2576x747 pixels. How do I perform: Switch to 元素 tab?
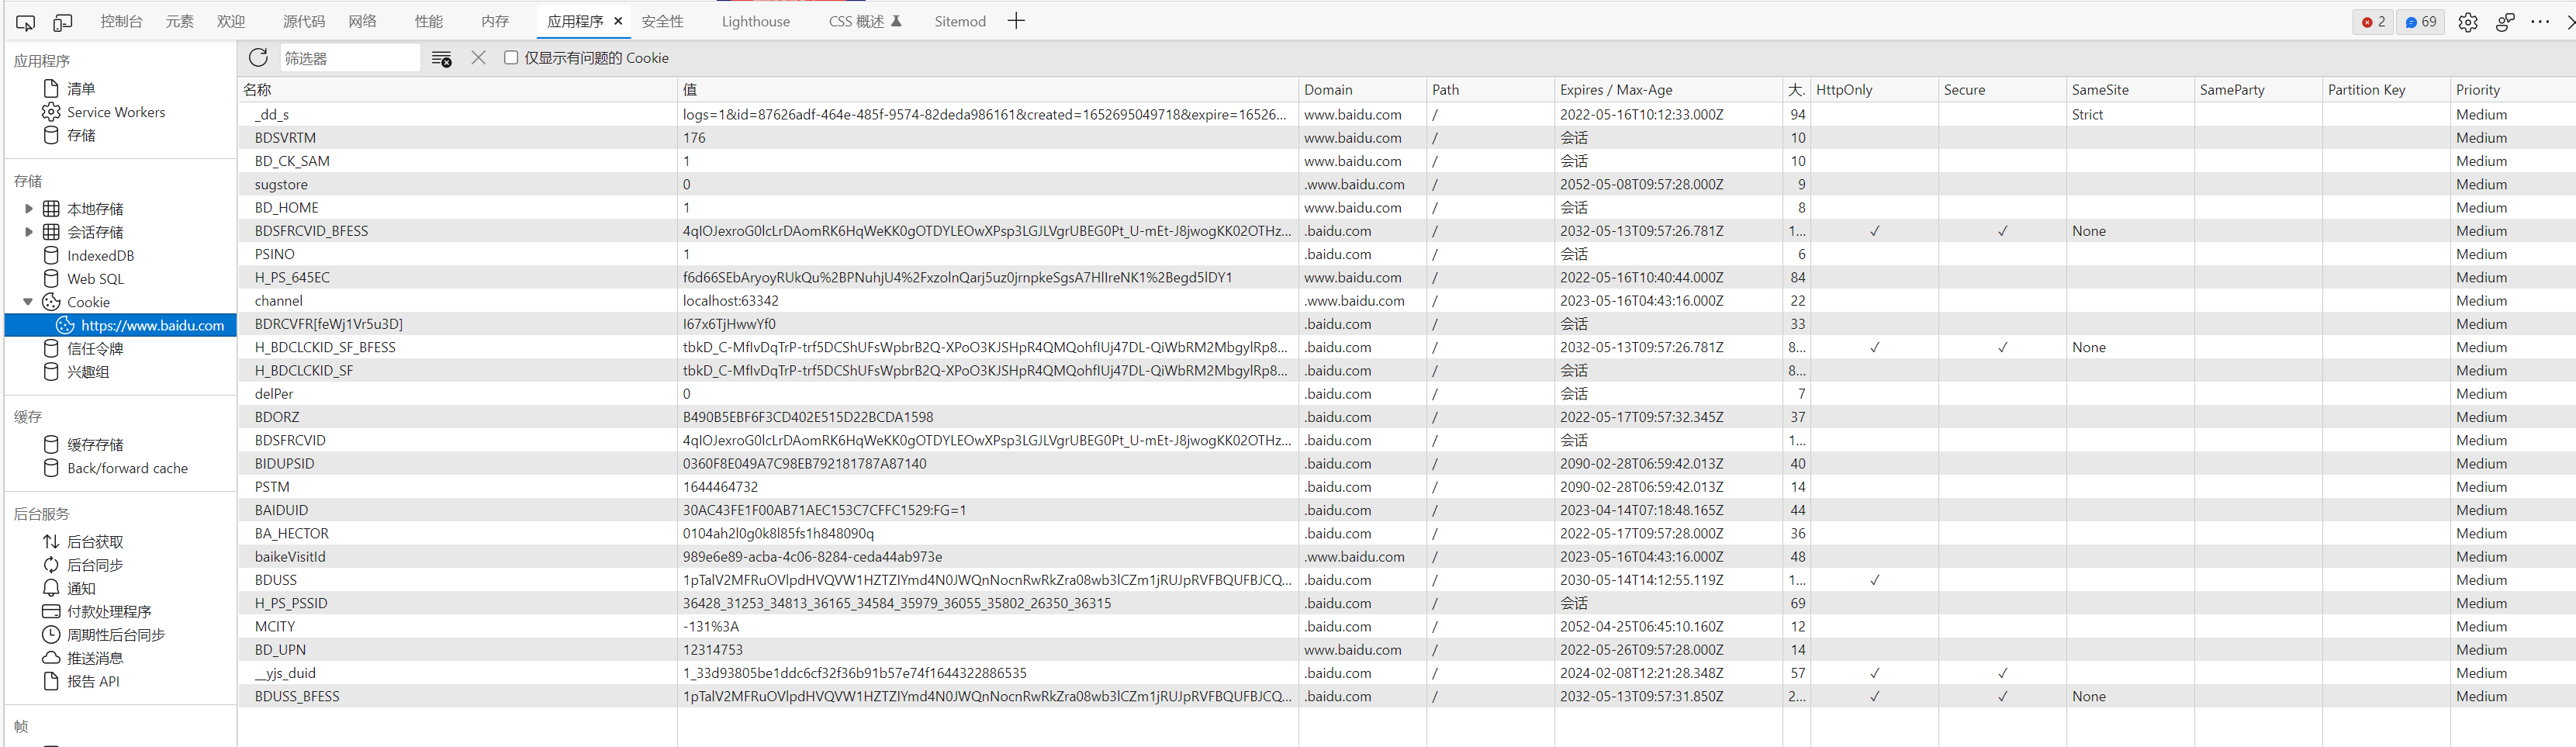(180, 21)
